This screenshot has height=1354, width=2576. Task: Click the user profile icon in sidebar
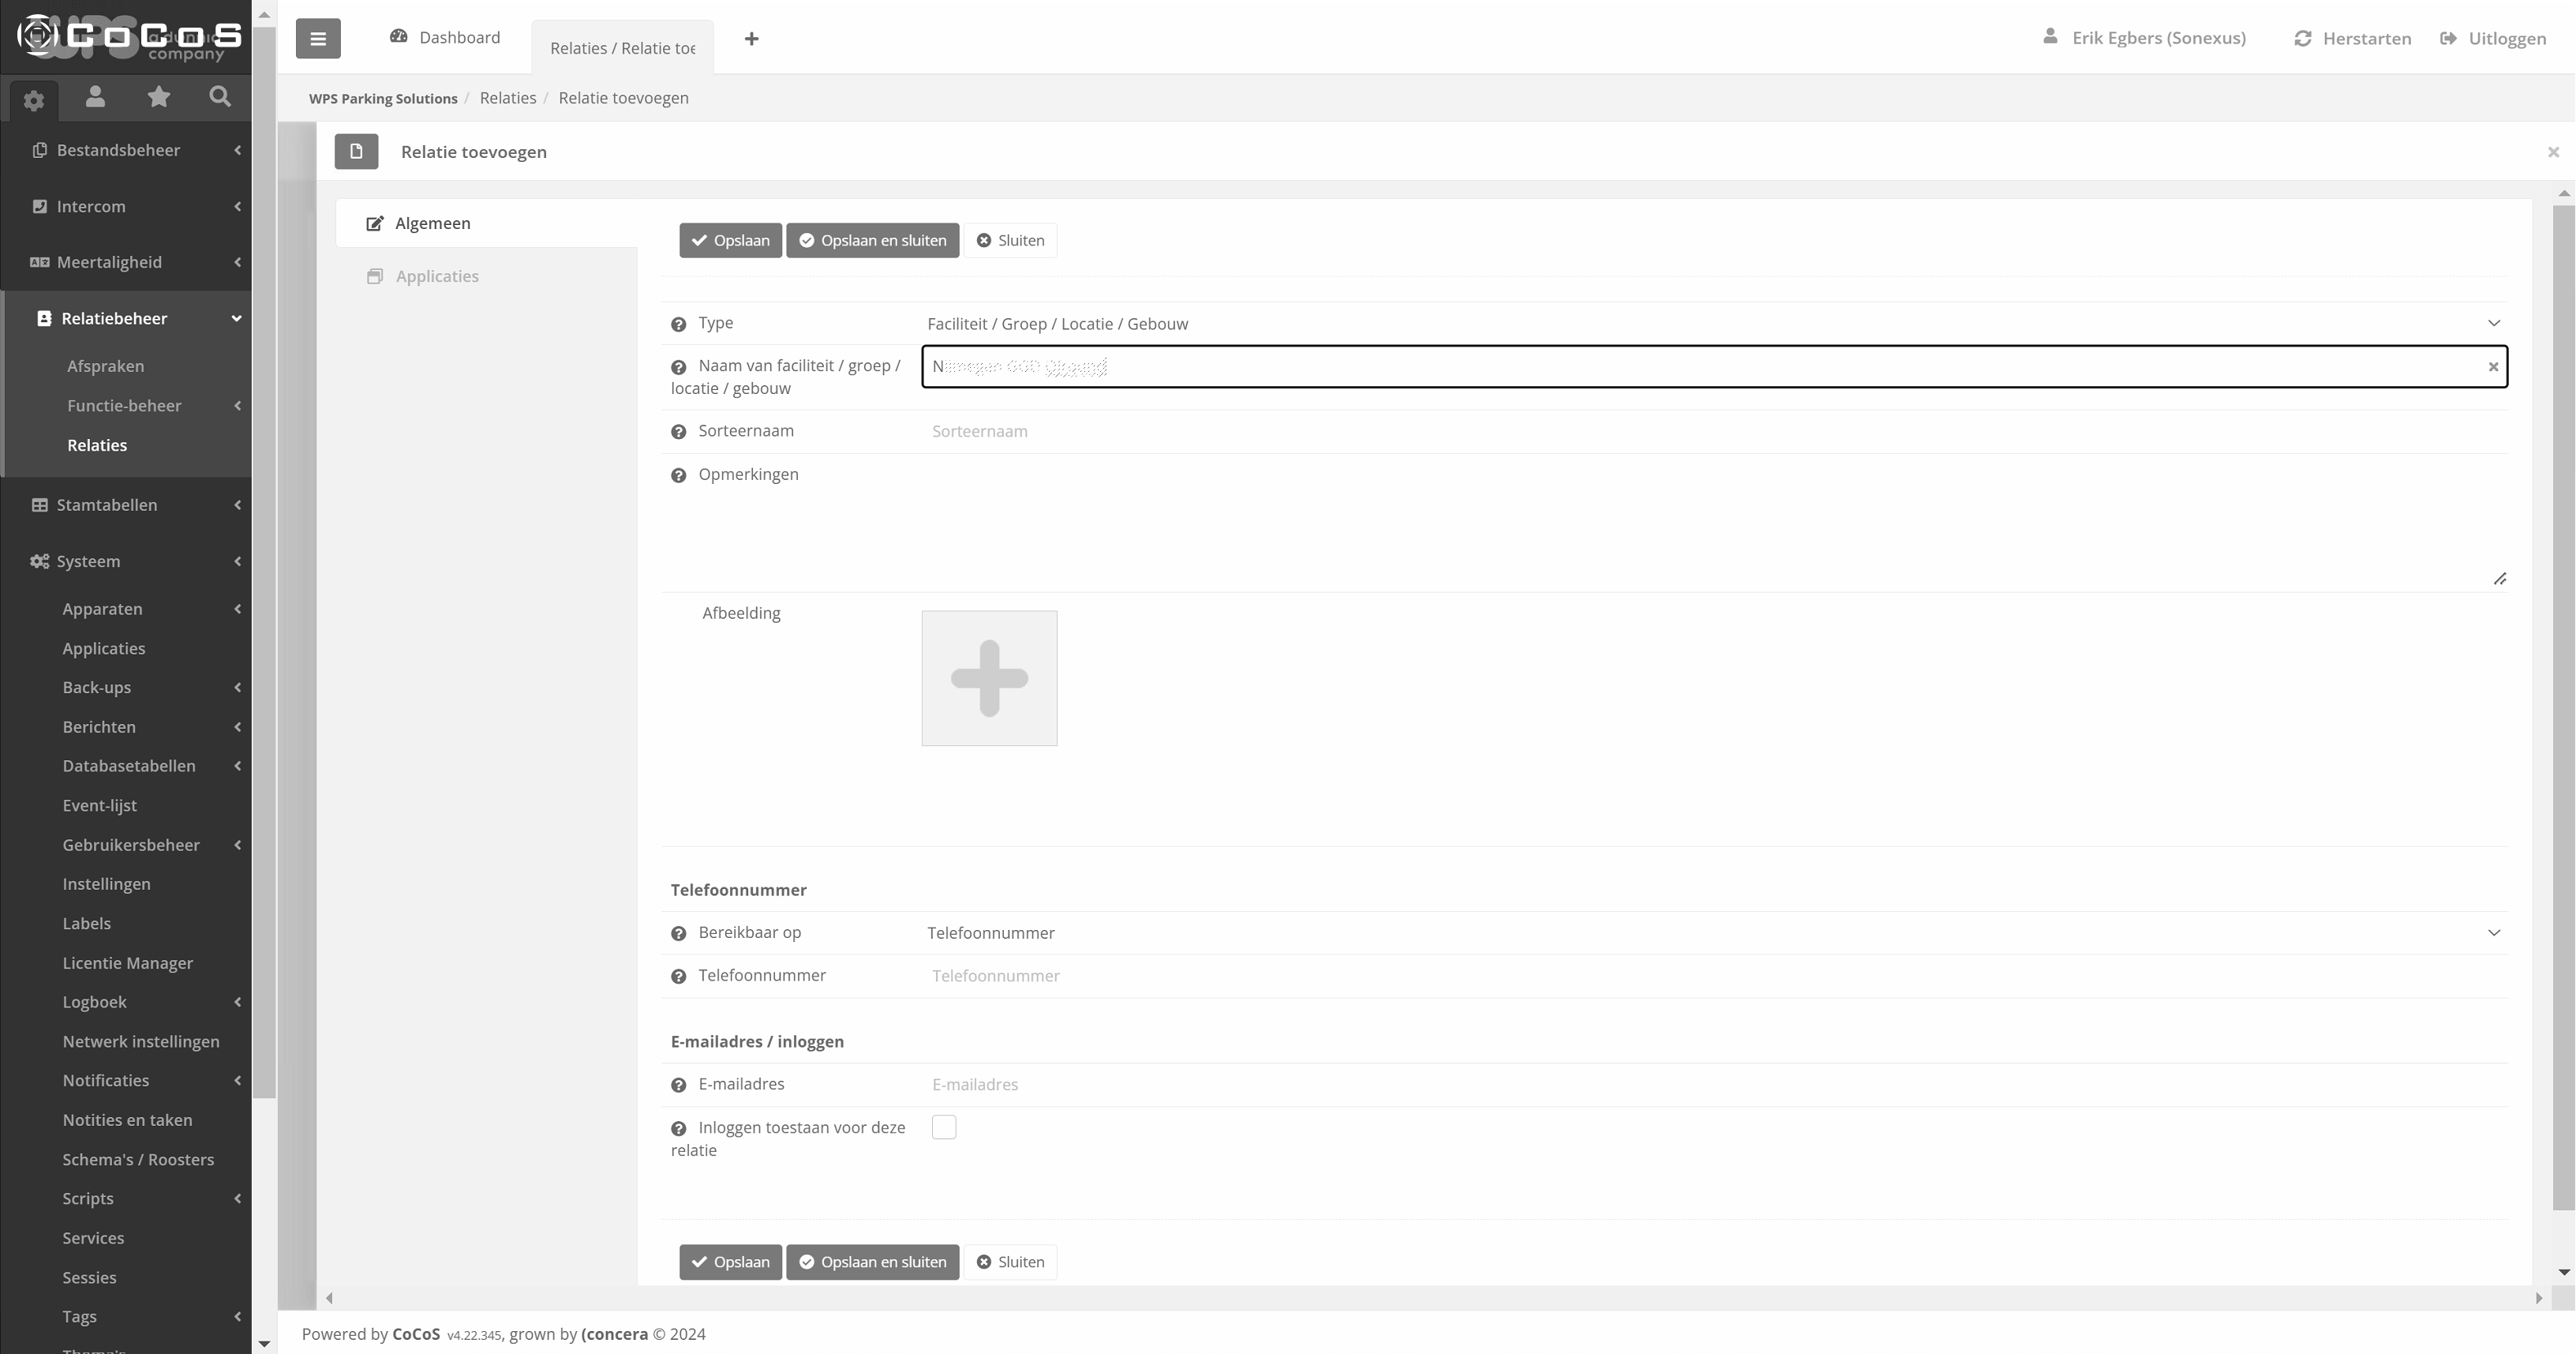click(x=95, y=97)
